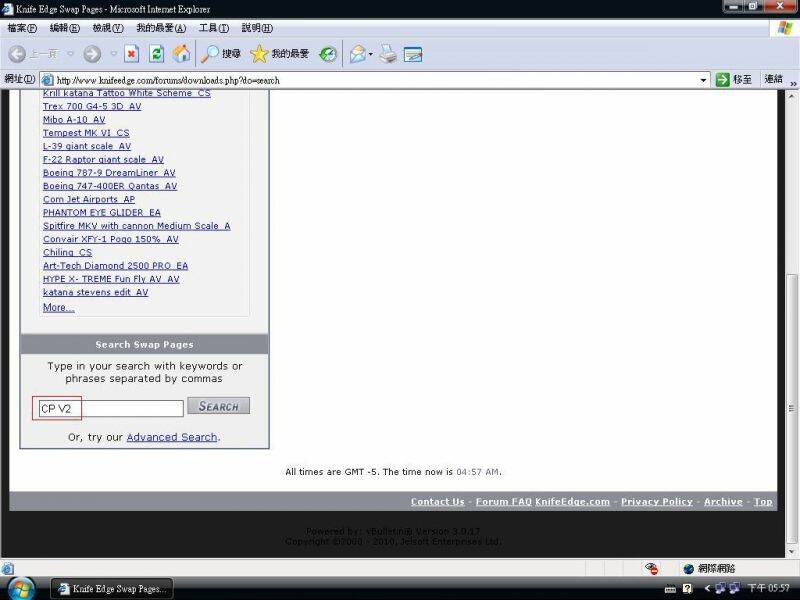
Task: Open the Privacy Policy footer link
Action: tap(657, 502)
